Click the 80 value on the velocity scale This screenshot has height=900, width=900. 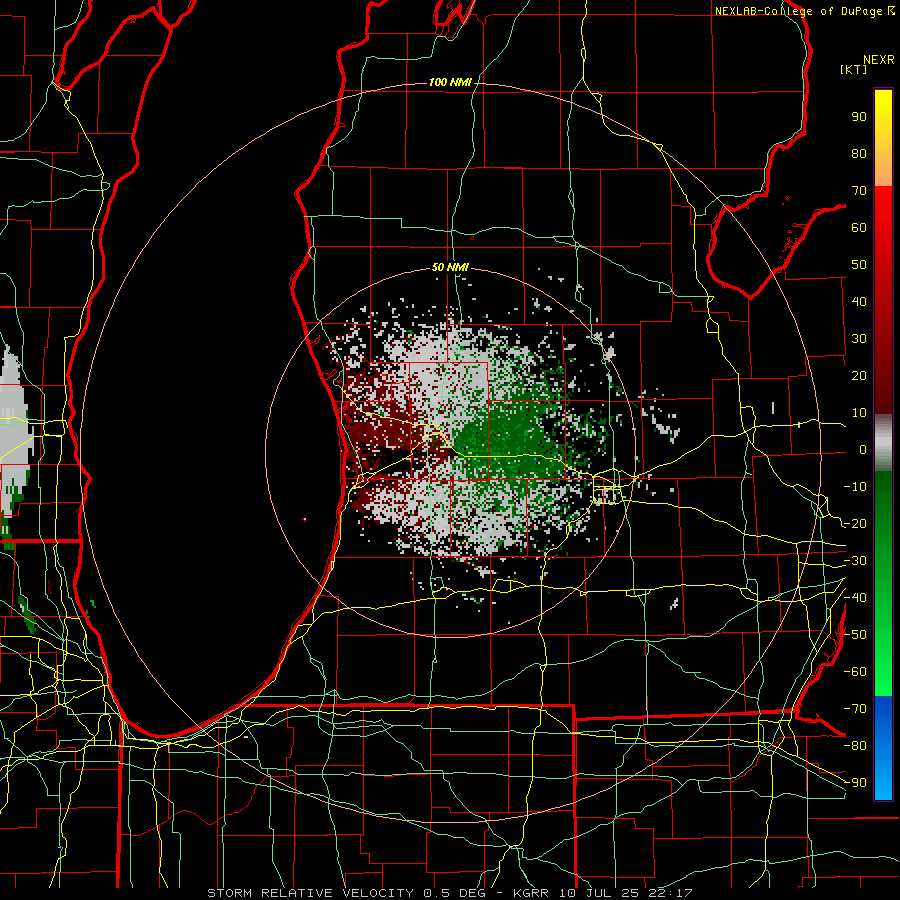(x=859, y=154)
